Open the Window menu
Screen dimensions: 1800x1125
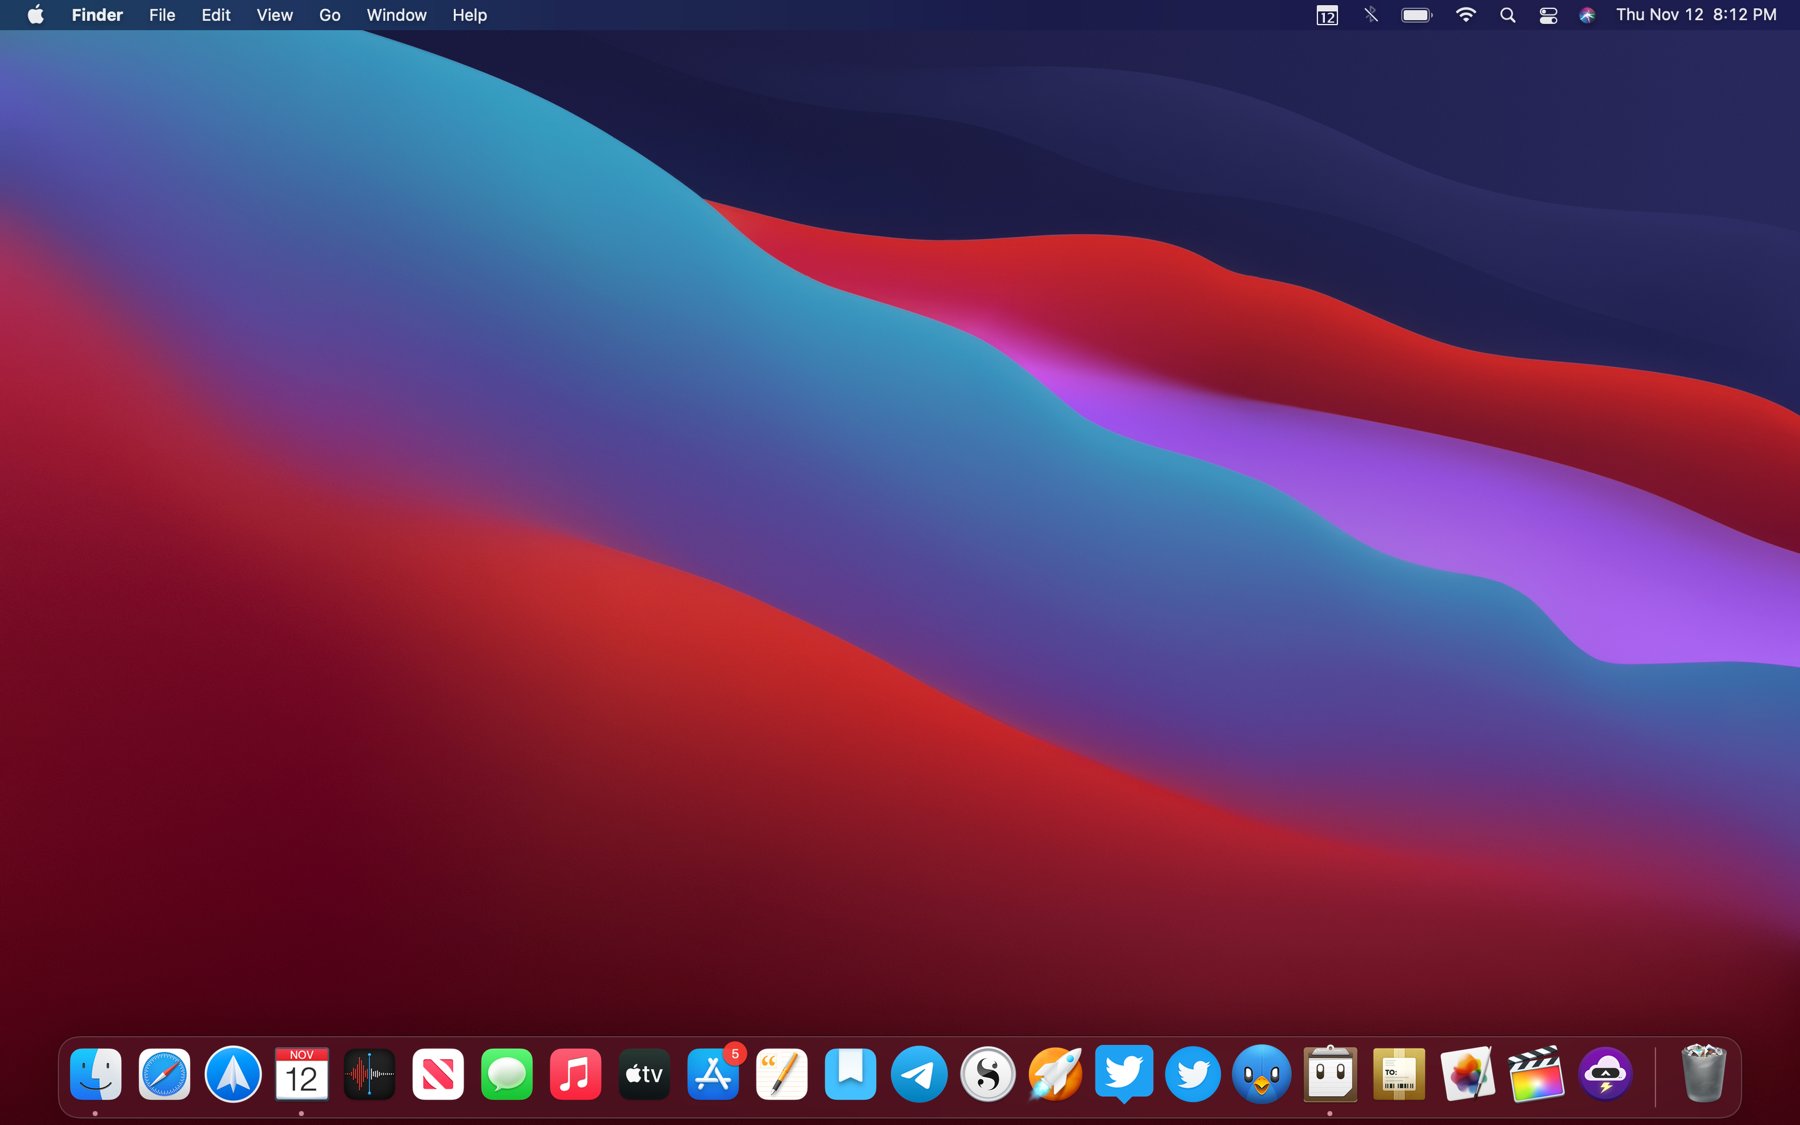coord(396,15)
